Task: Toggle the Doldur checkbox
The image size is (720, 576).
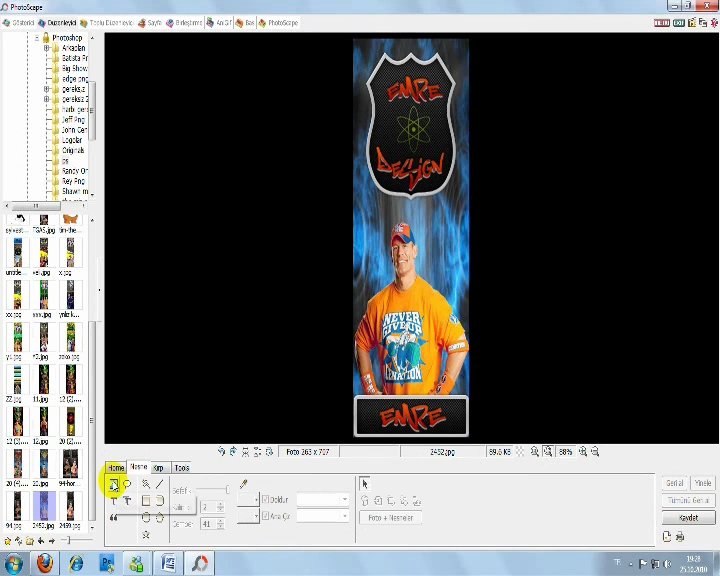Action: [x=265, y=499]
